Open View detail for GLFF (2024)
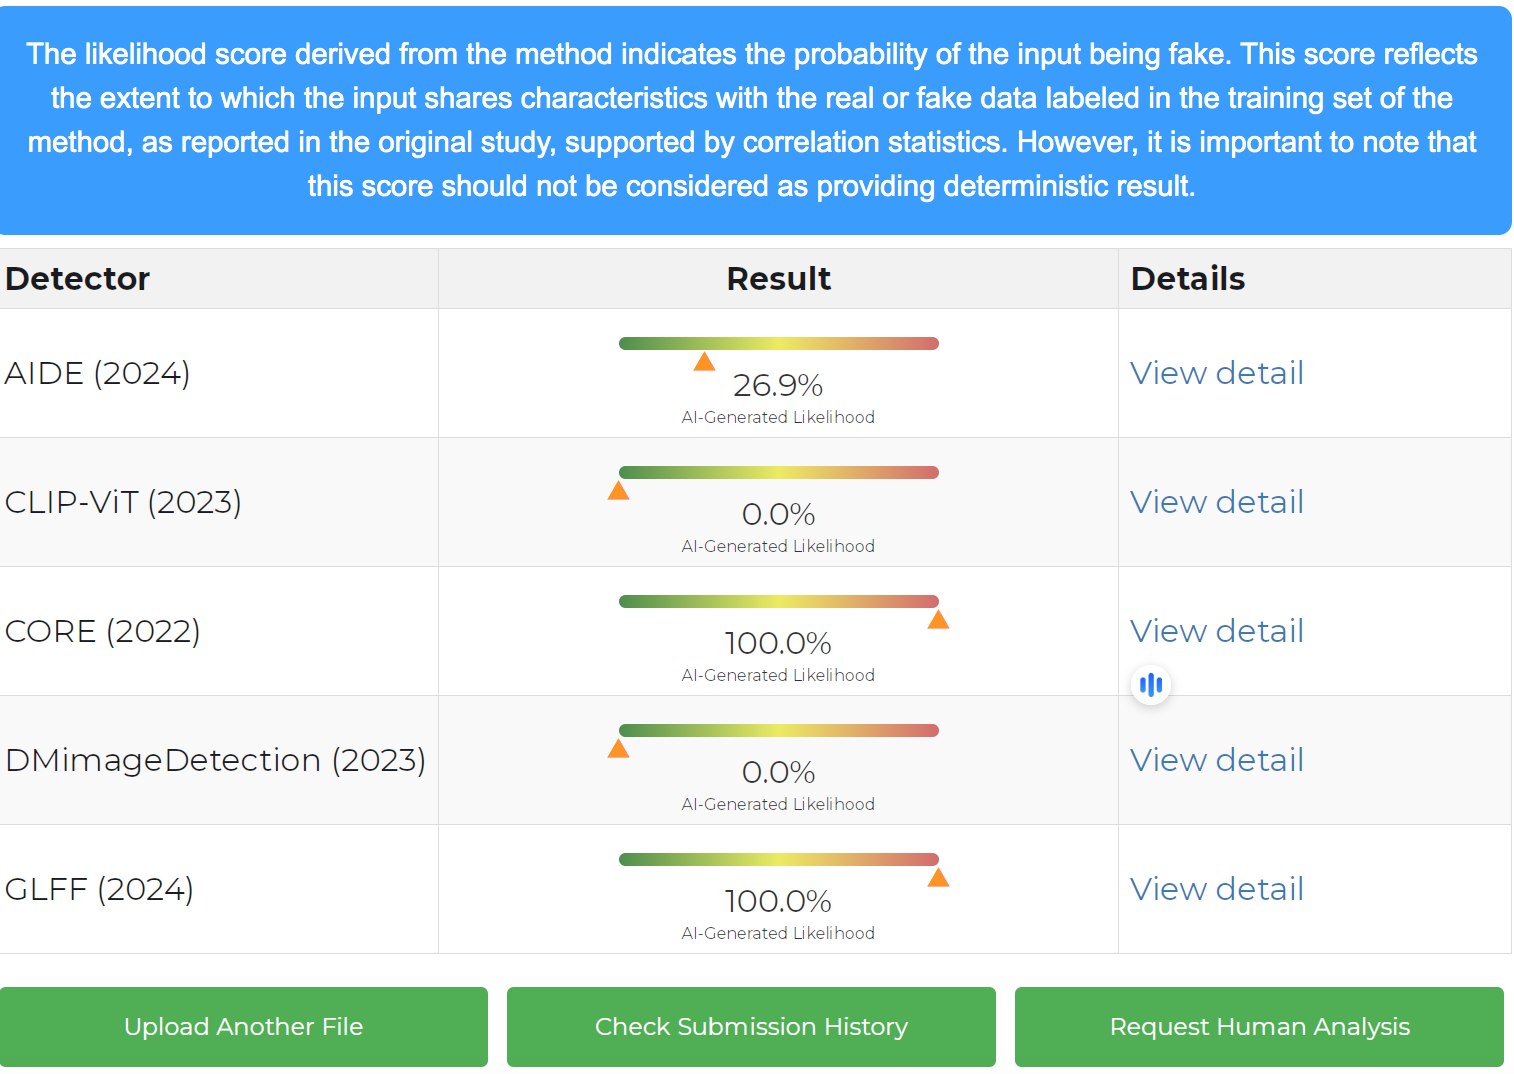1514x1074 pixels. (x=1216, y=889)
